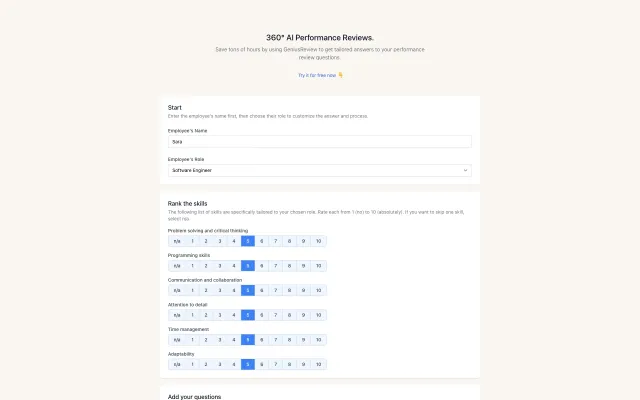
Task: Select the highlighted 5 for Adaptability
Action: coord(247,364)
